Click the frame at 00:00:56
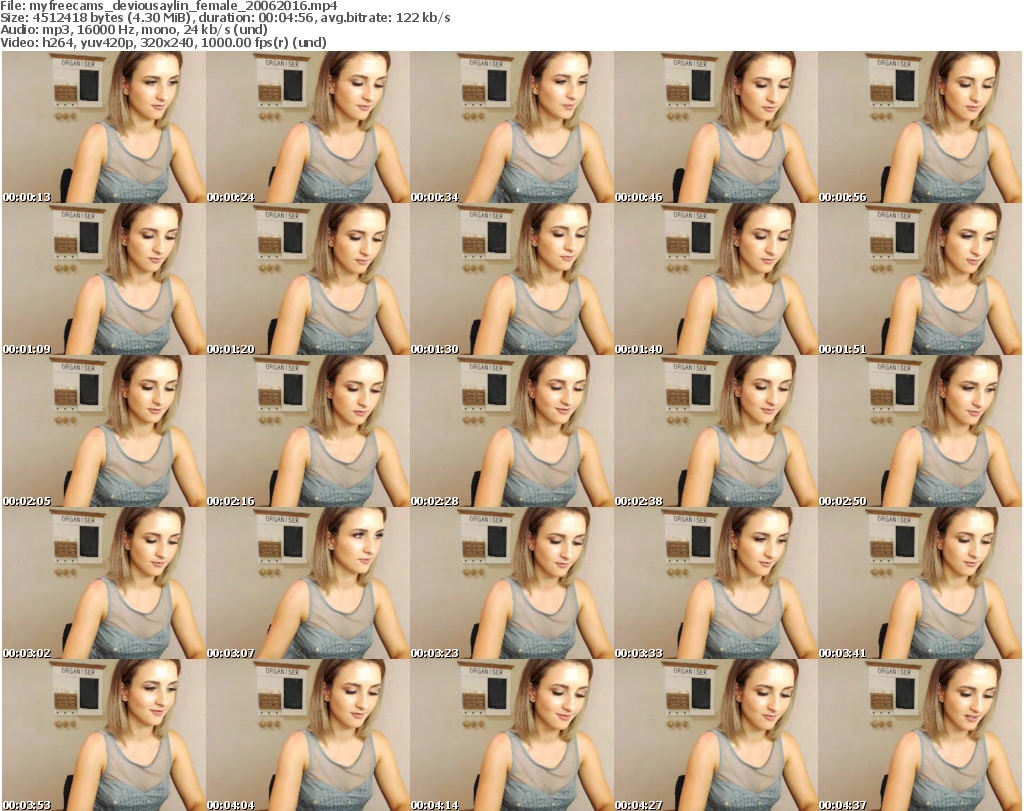Viewport: 1024px width, 811px height. [919, 127]
